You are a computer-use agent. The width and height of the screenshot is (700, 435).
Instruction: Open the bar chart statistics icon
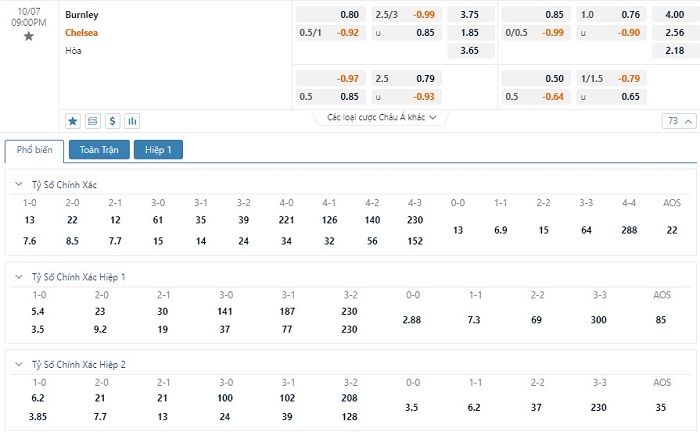[131, 121]
